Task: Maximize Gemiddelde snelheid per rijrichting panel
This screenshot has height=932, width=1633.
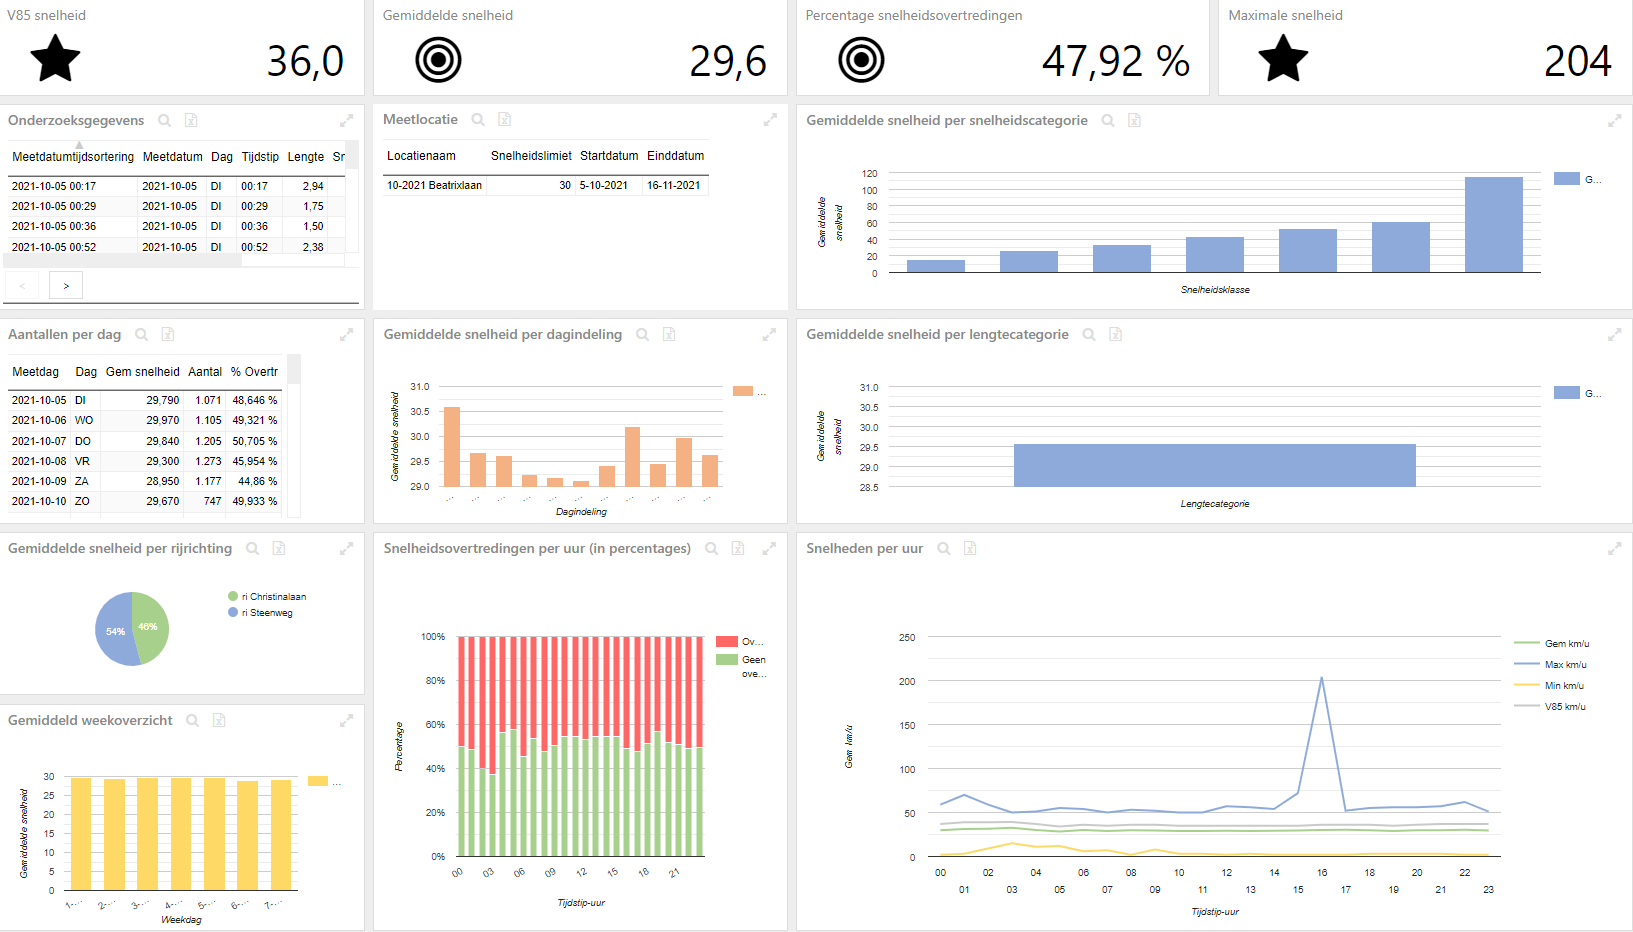Action: [346, 548]
